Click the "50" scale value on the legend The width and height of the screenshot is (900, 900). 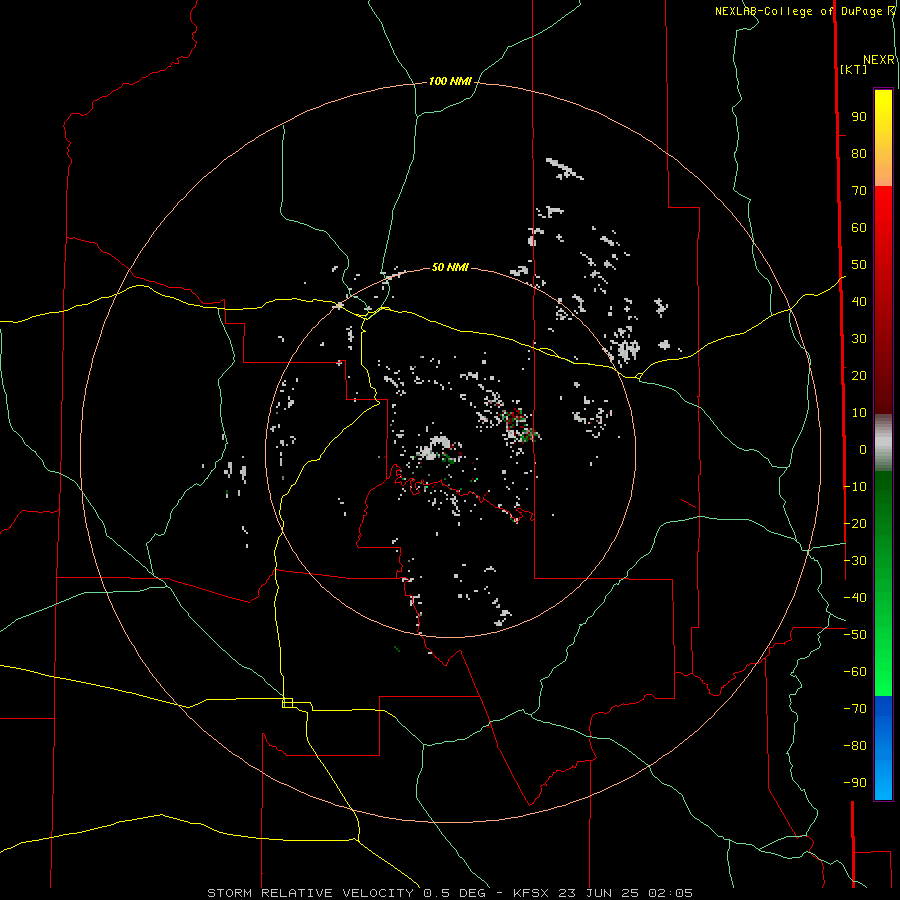click(859, 265)
